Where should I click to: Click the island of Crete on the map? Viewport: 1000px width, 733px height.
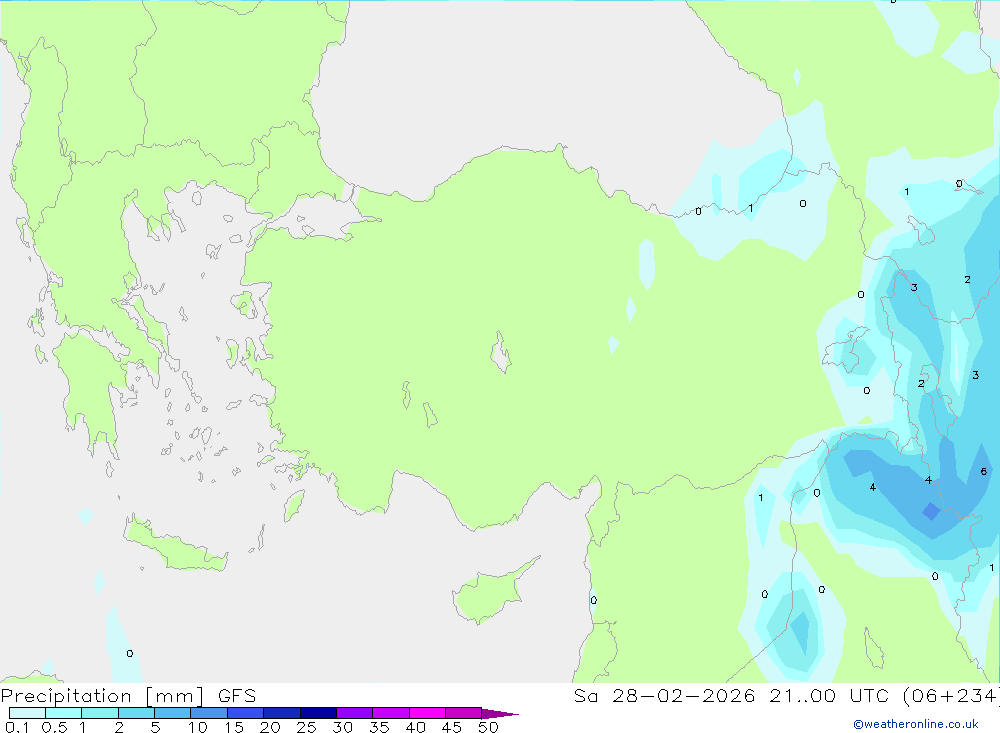tap(175, 543)
